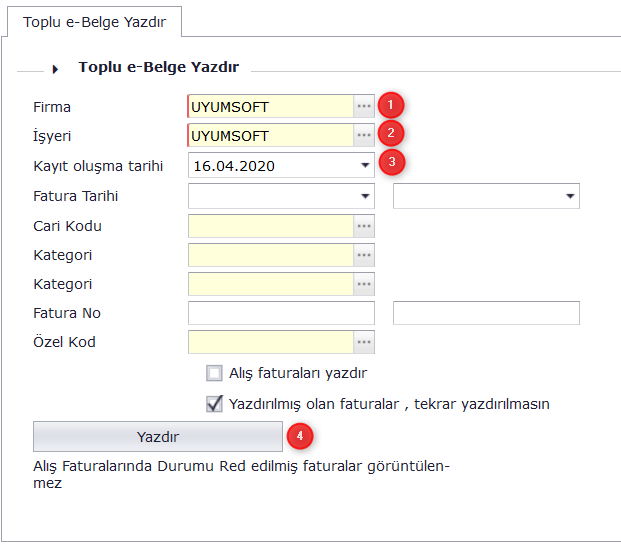Expand the Kayıt oluşma tarihi date dropdown

click(363, 166)
